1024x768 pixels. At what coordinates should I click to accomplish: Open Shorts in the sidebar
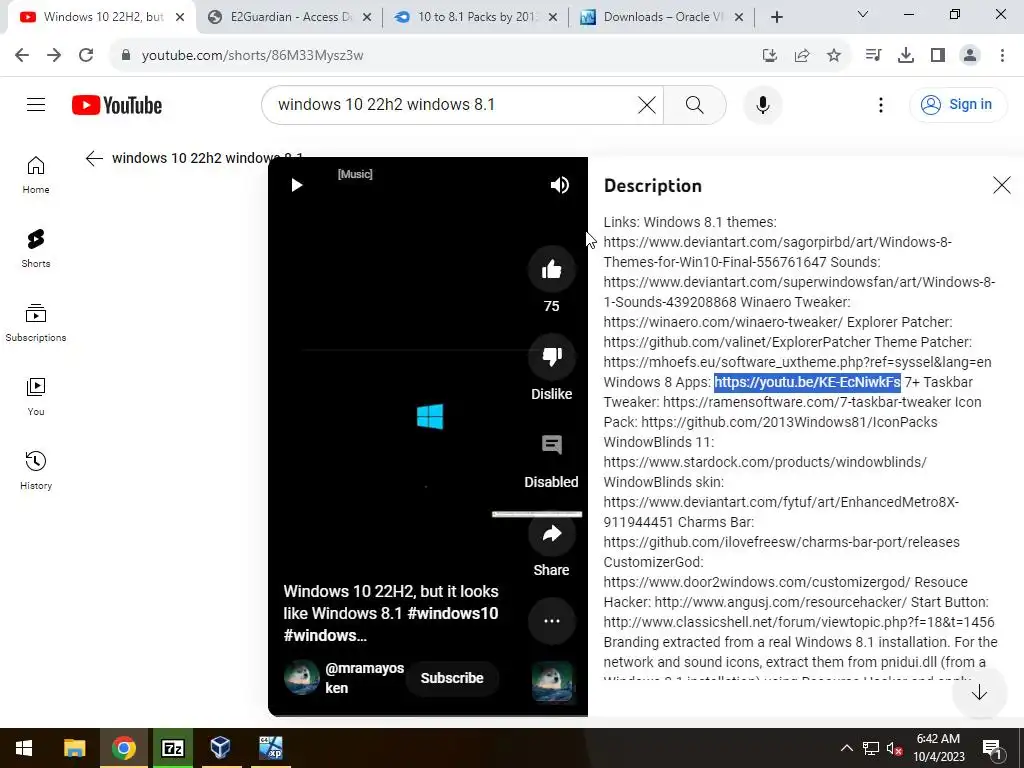36,249
